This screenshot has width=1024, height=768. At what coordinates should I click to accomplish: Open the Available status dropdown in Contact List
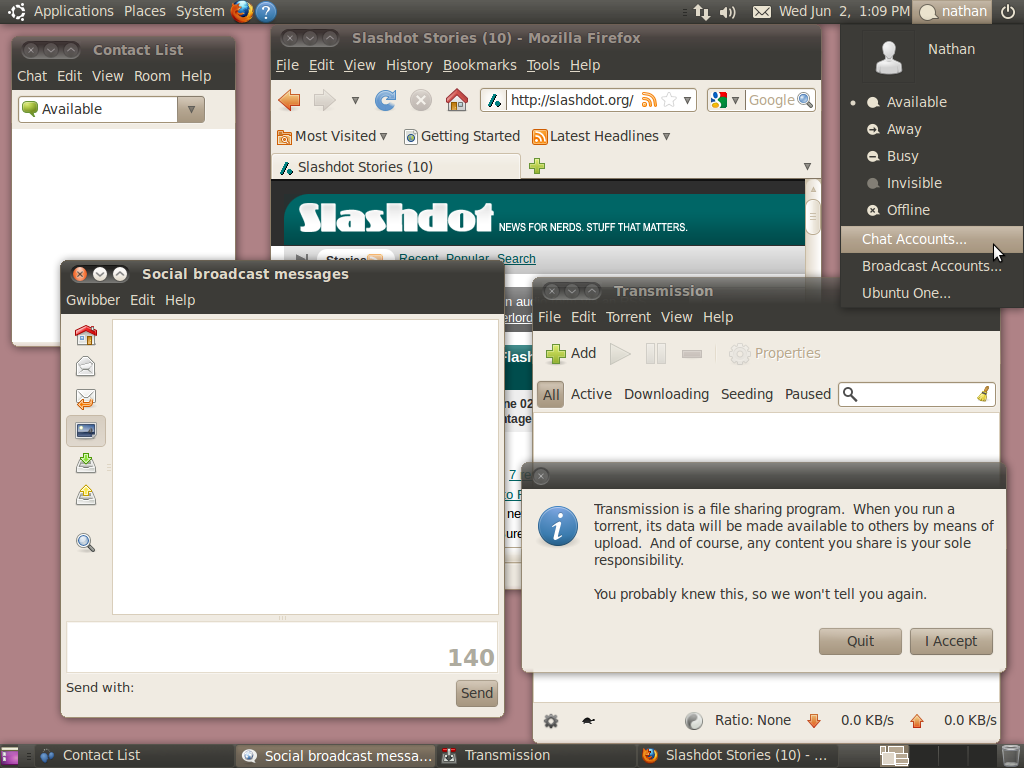pos(190,108)
